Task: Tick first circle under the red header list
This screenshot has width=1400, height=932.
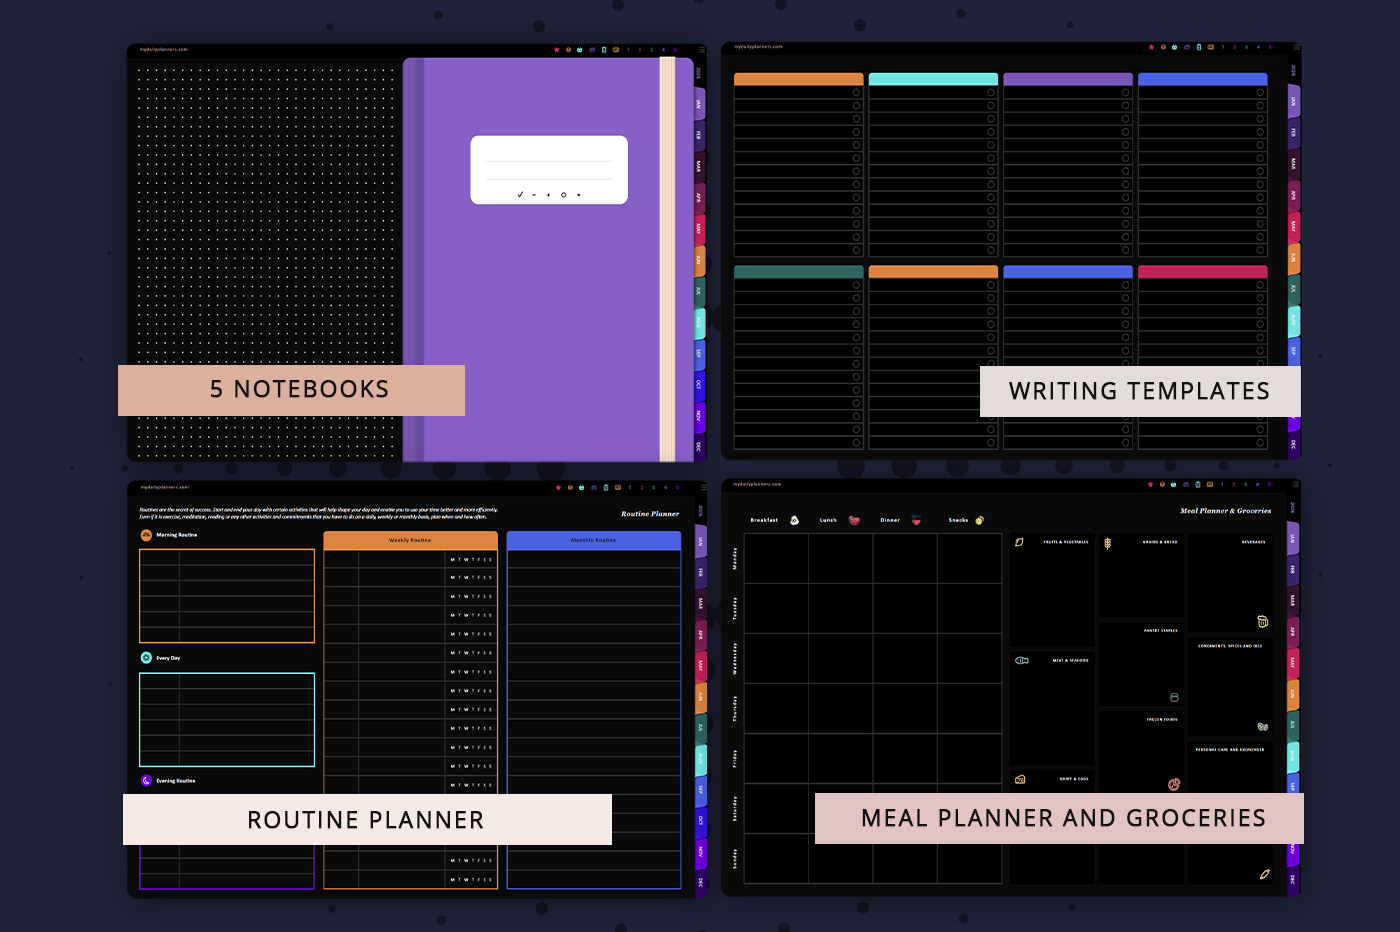Action: pos(1260,285)
